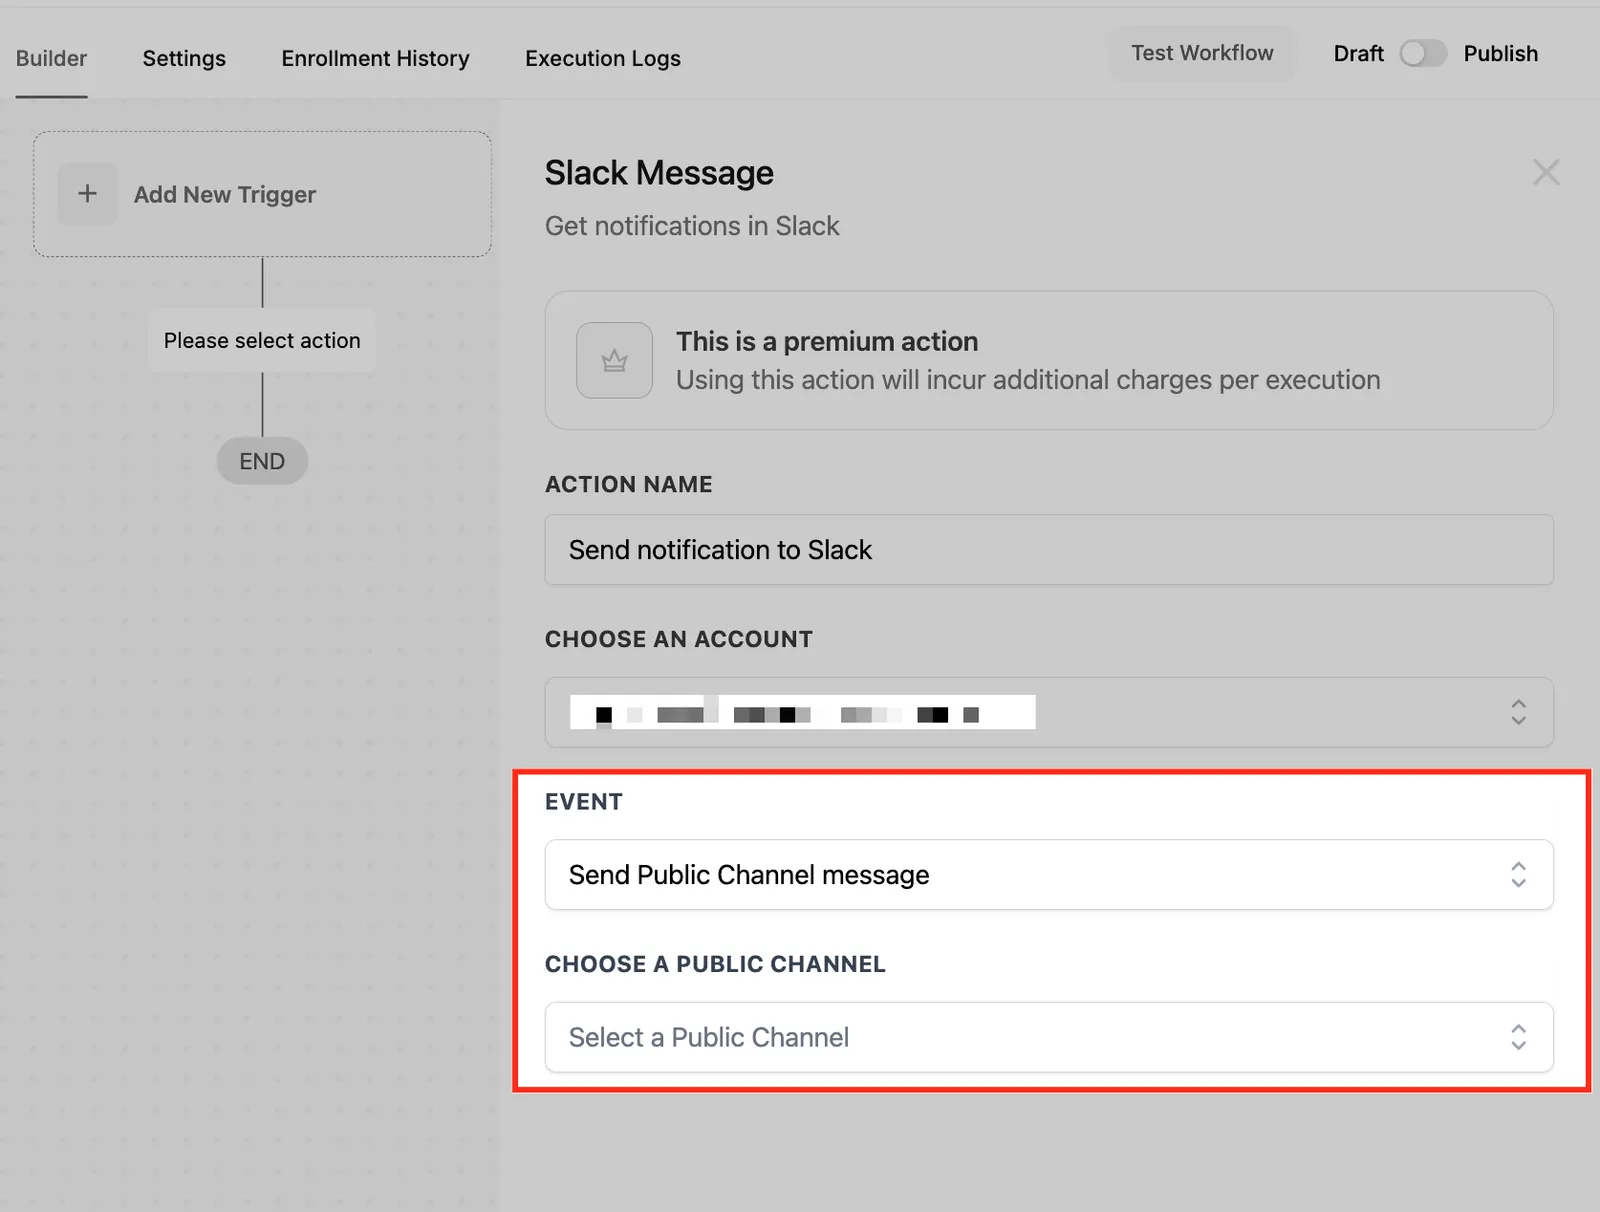Image resolution: width=1600 pixels, height=1212 pixels.
Task: Click the Public Channel chevron arrows
Action: point(1518,1037)
